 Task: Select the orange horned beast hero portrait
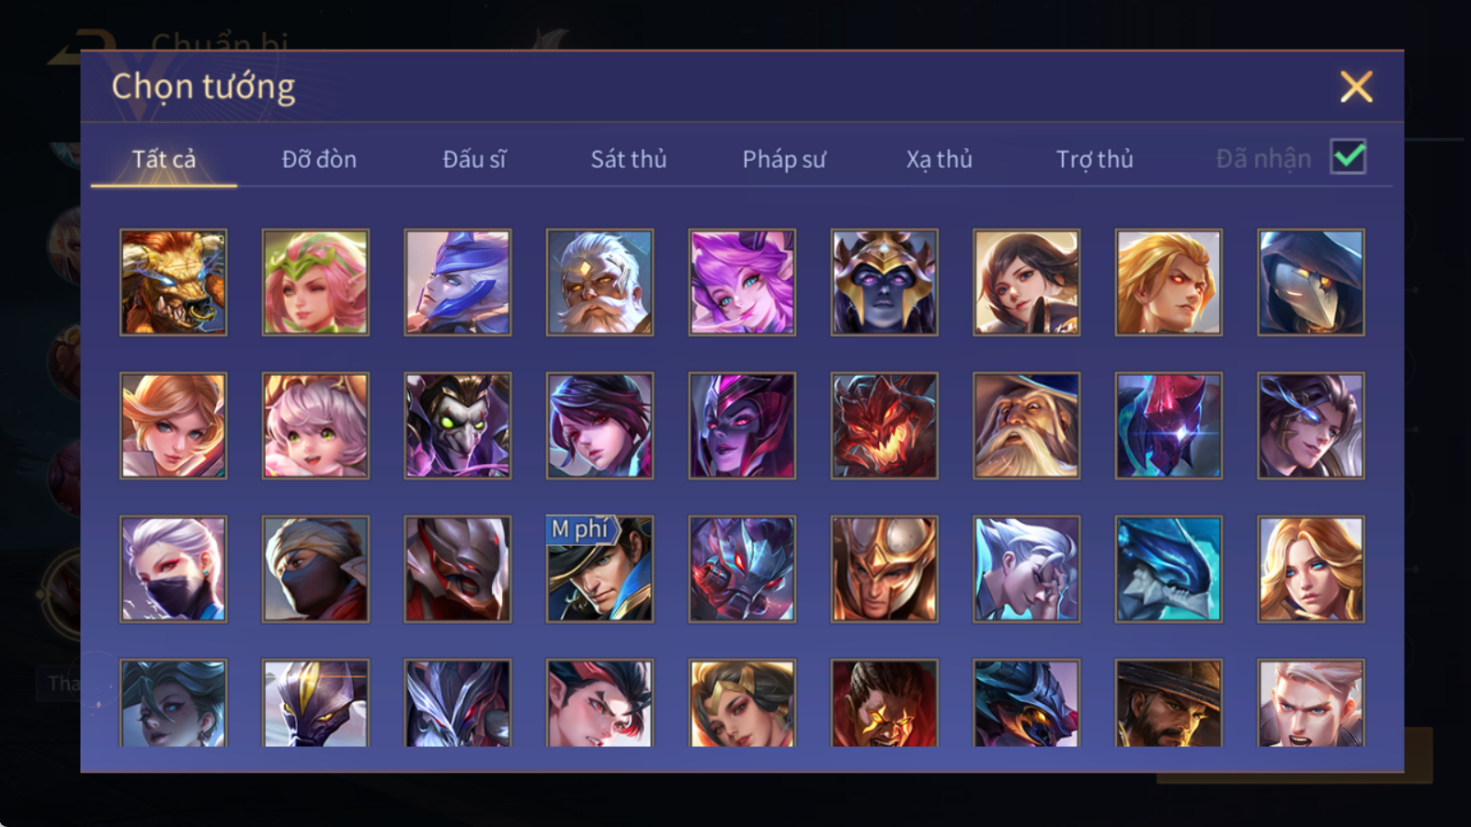pyautogui.click(x=173, y=282)
